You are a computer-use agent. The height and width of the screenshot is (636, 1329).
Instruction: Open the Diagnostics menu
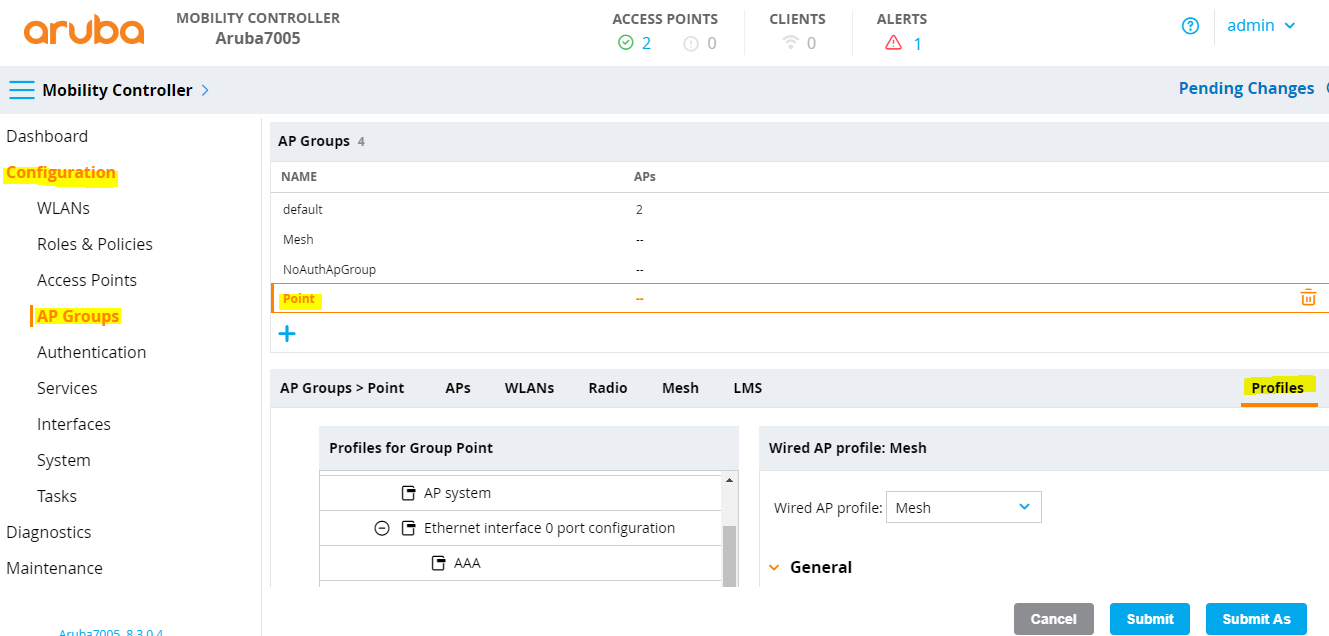pos(49,532)
